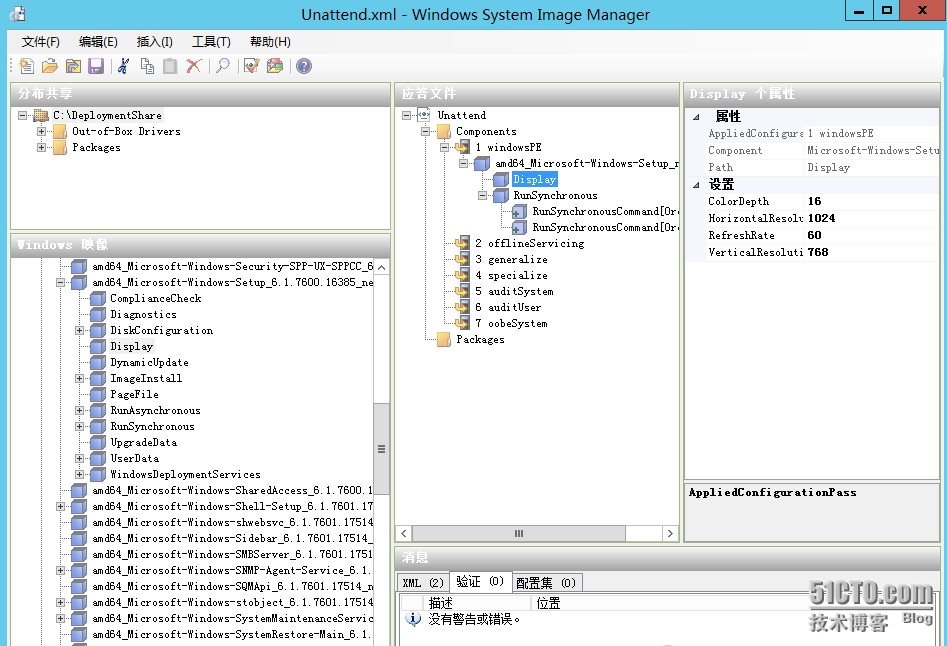The height and width of the screenshot is (646, 947).
Task: Select Packages folder in answer file
Action: (480, 339)
